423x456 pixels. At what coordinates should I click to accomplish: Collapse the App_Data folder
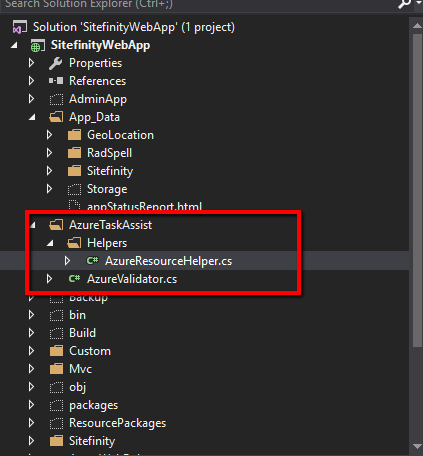click(32, 117)
